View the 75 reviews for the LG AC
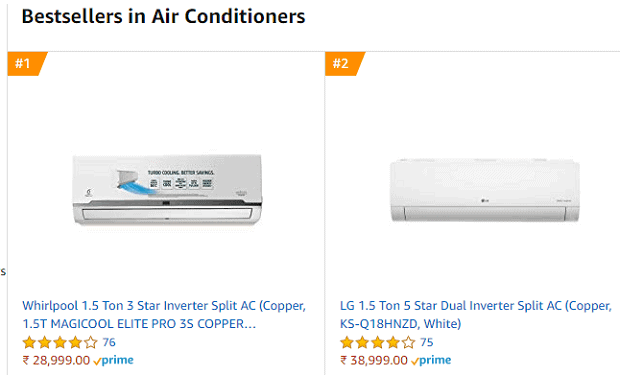620x375 pixels. coord(427,342)
